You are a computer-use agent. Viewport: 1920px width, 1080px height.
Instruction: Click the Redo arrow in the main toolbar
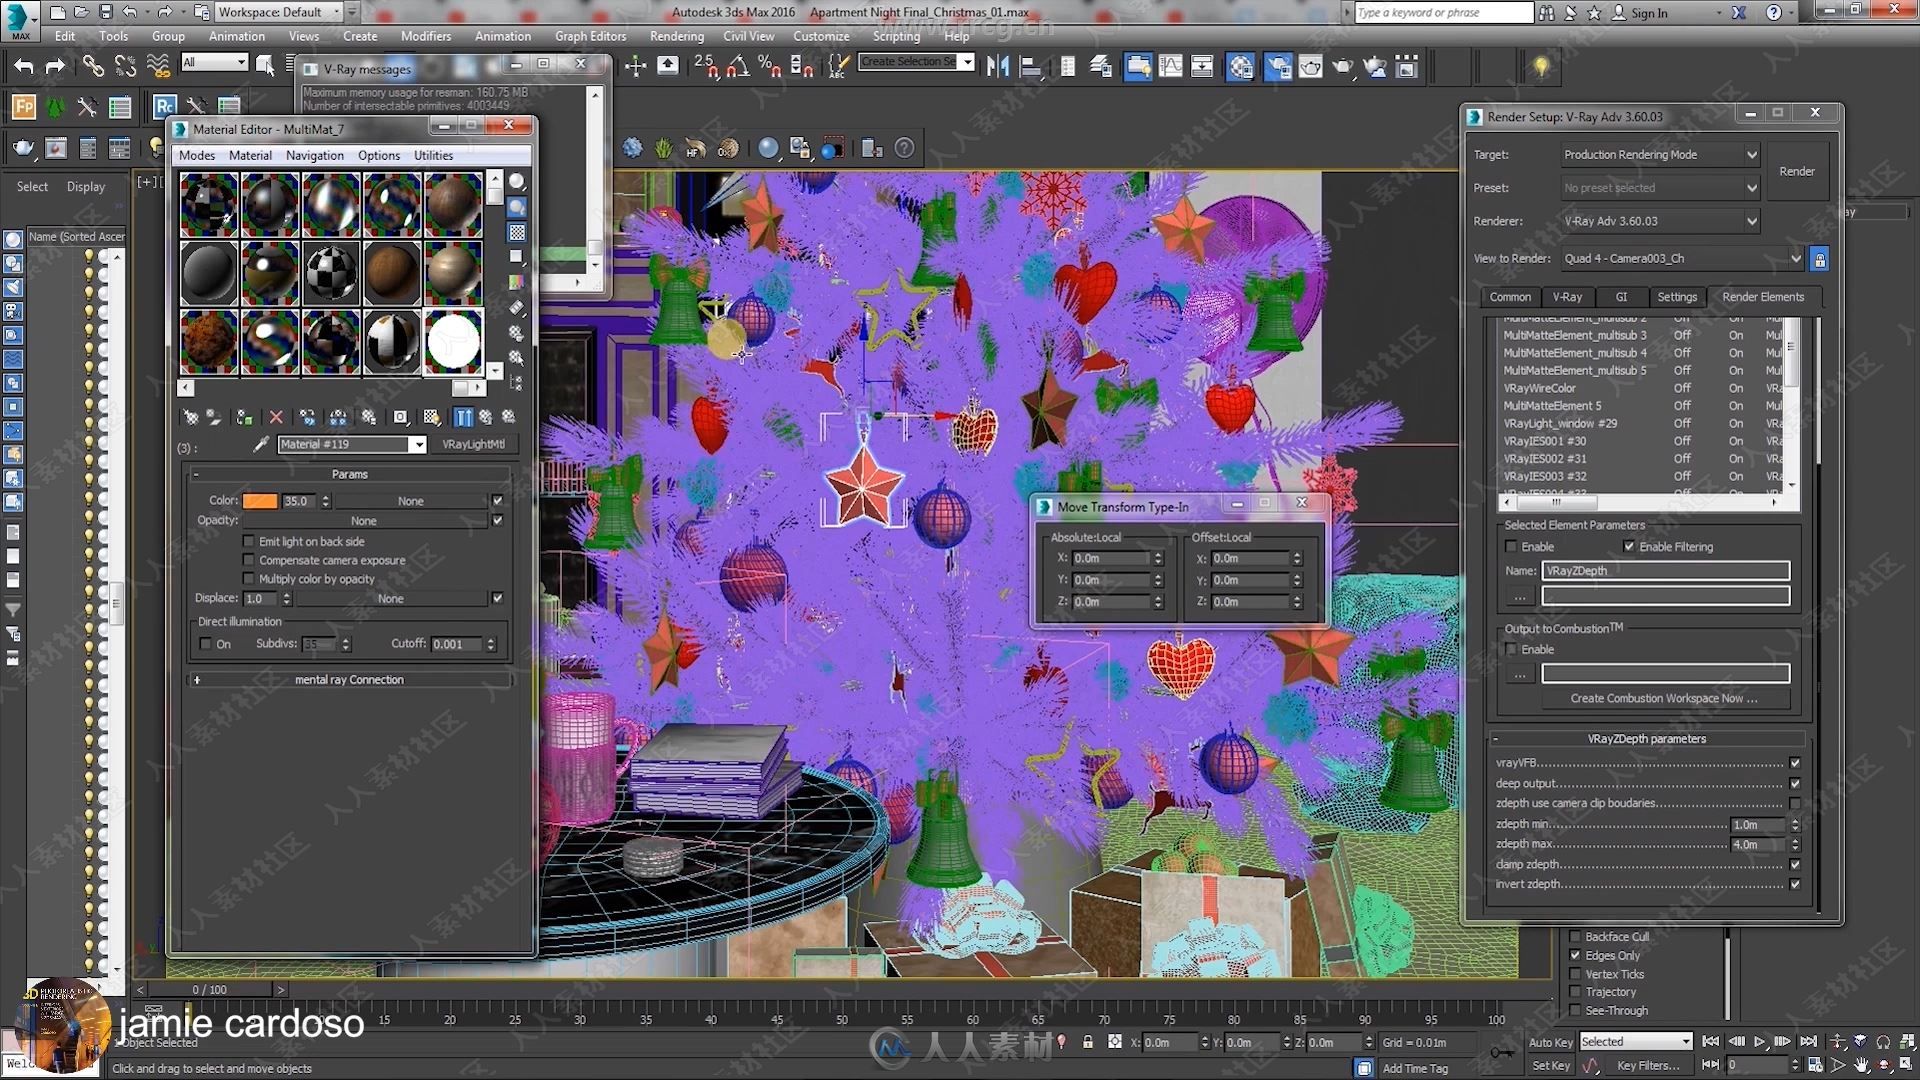[x=56, y=66]
